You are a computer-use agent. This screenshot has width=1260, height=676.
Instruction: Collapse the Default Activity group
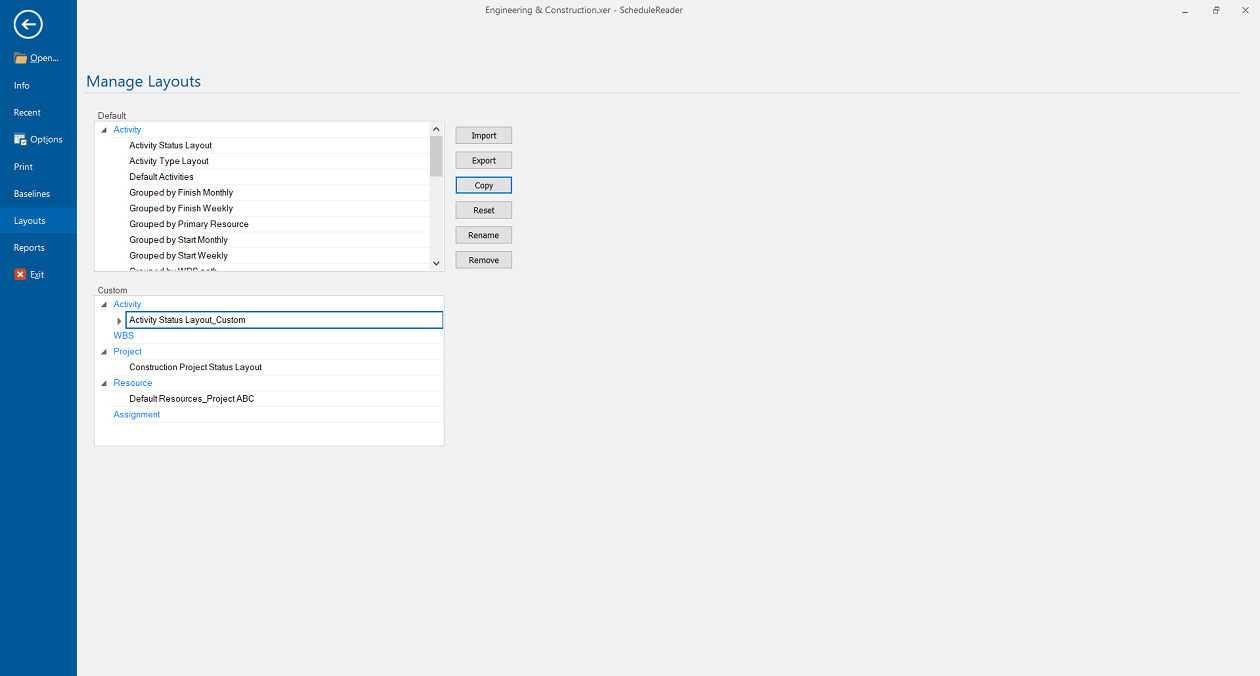pos(104,130)
